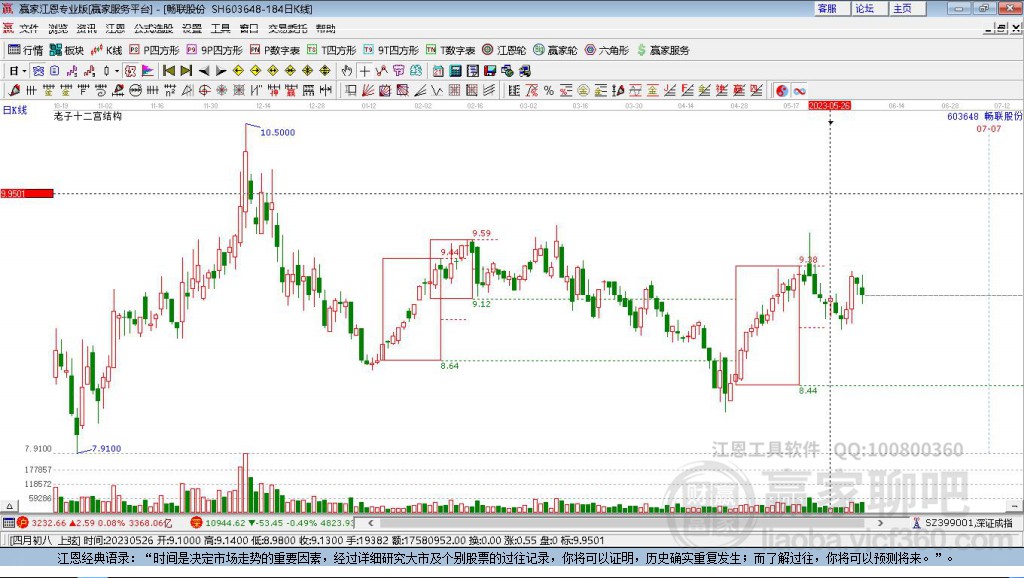1024x578 pixels.
Task: Click the percent % tool icon
Action: 549,90
